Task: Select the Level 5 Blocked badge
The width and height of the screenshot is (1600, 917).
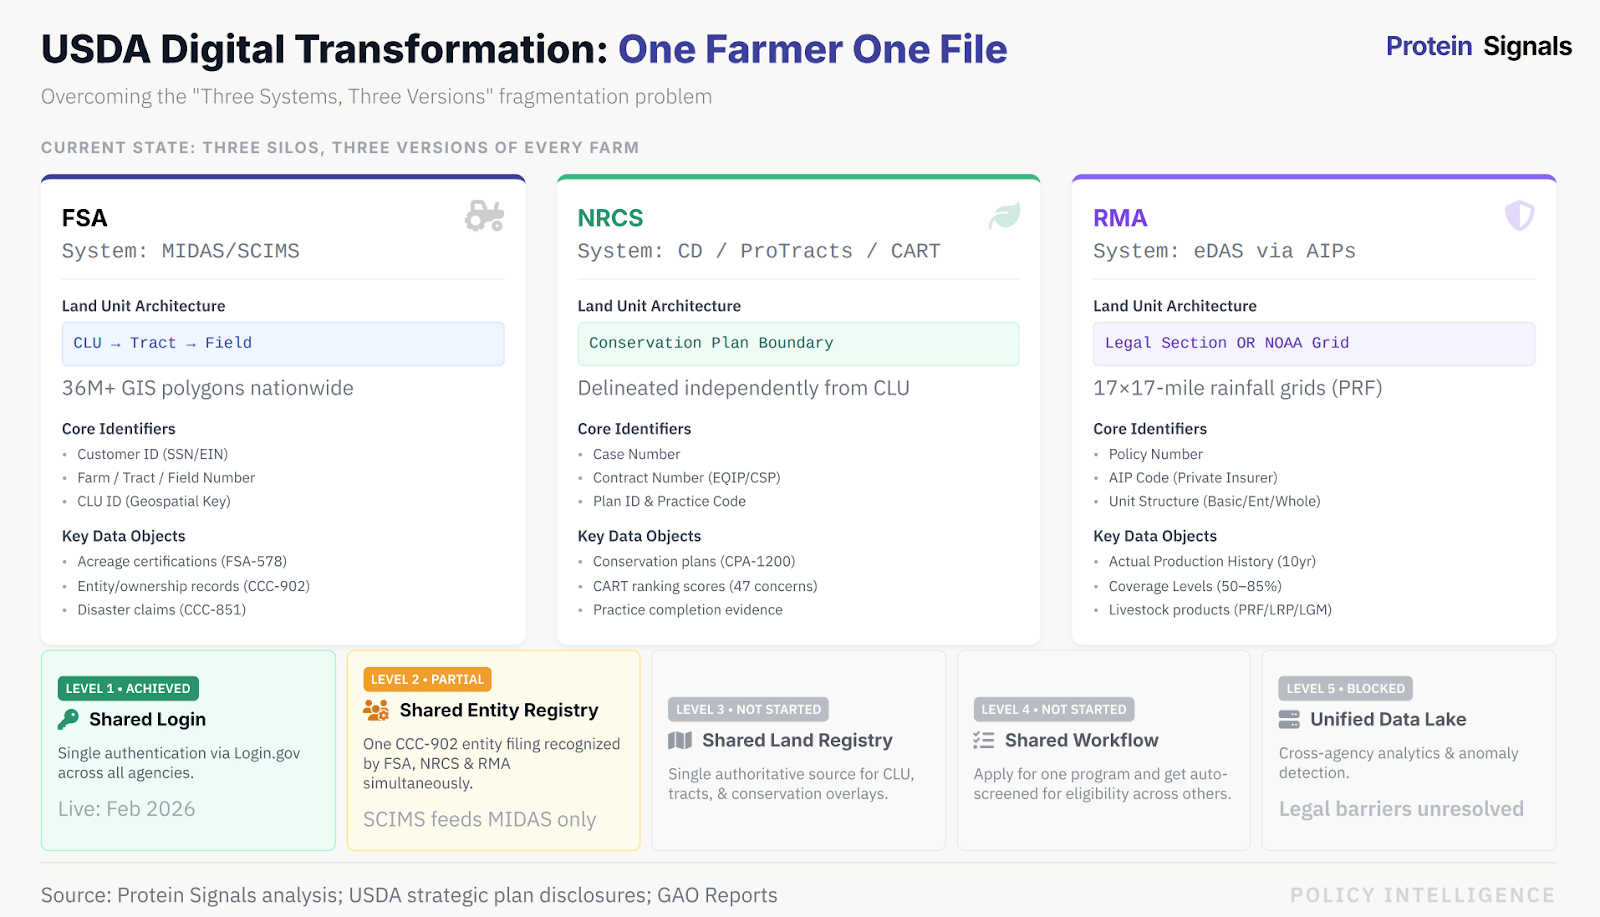Action: coord(1345,688)
